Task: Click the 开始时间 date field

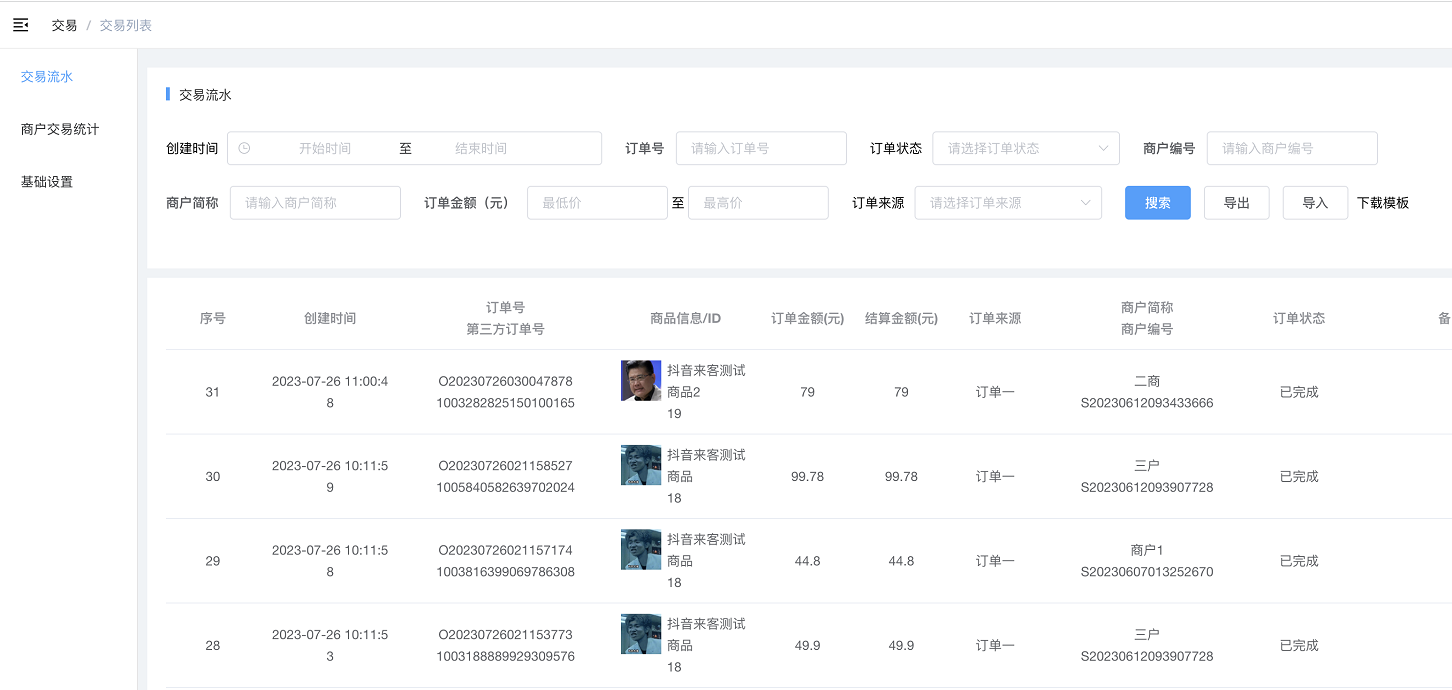Action: 325,148
